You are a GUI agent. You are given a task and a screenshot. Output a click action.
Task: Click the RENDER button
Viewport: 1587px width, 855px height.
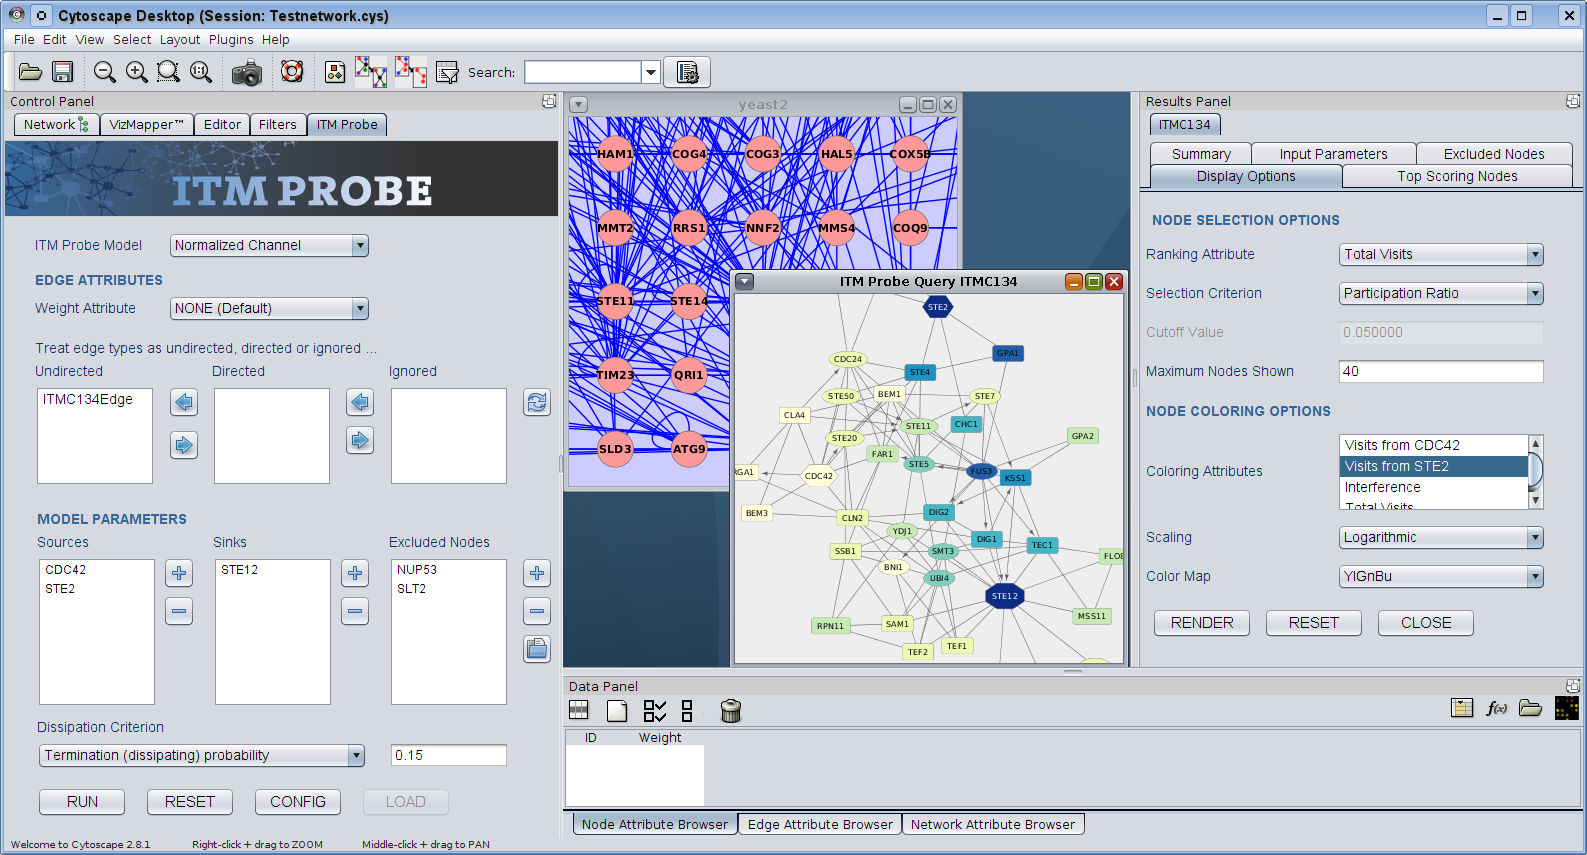(1202, 623)
